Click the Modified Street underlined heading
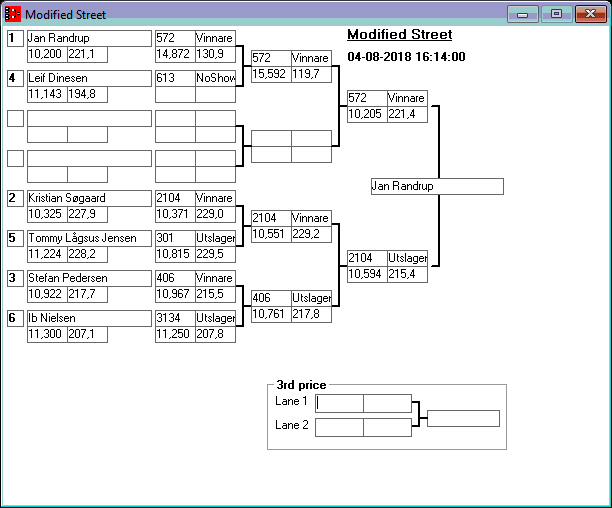This screenshot has width=612, height=508. click(399, 35)
